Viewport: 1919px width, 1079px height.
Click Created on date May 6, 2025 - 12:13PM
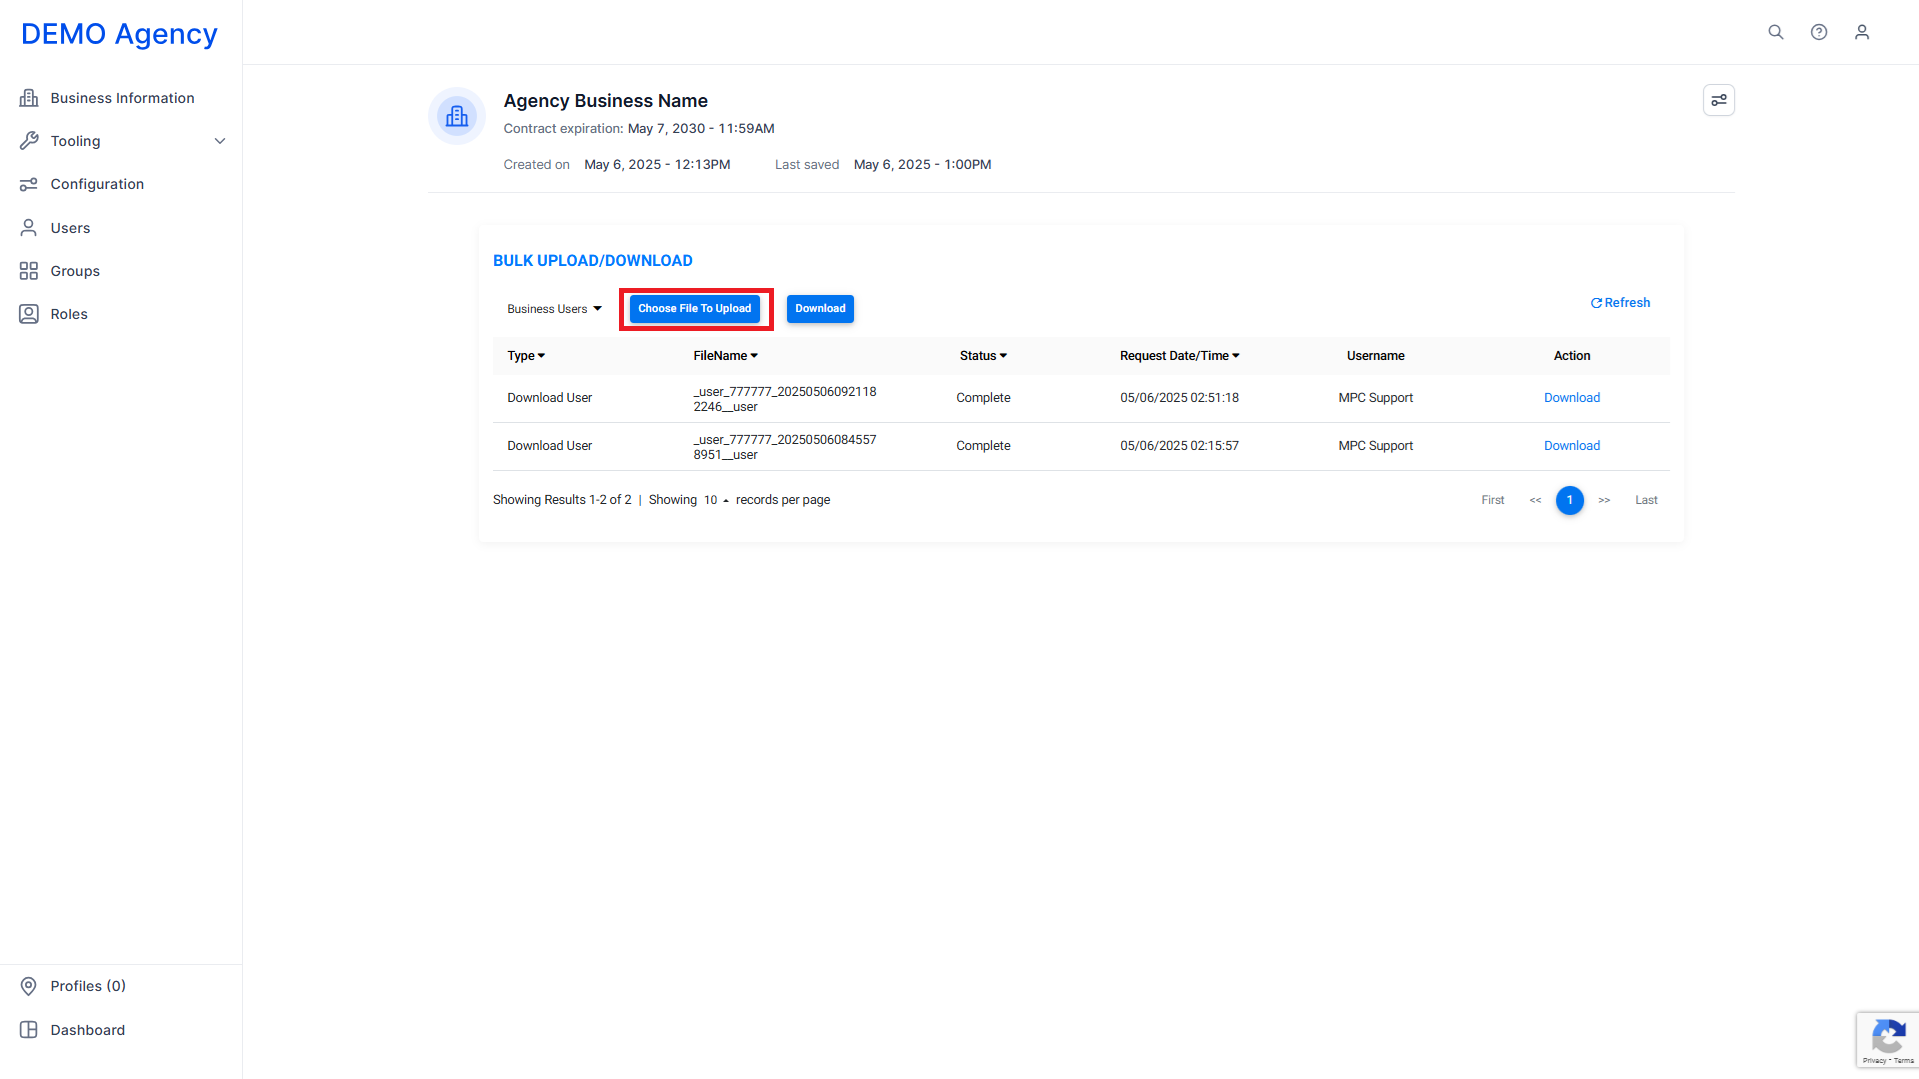click(x=657, y=165)
